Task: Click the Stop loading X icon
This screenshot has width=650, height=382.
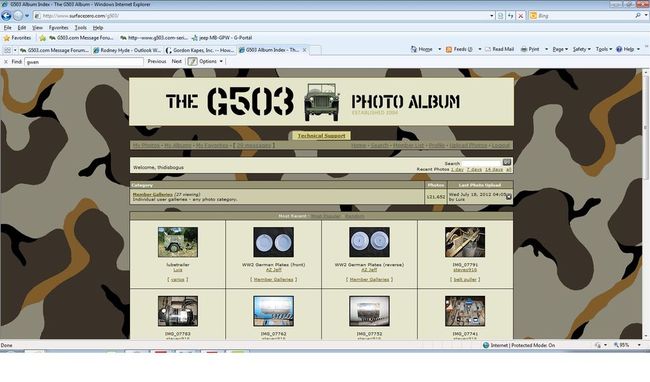Action: coord(521,16)
